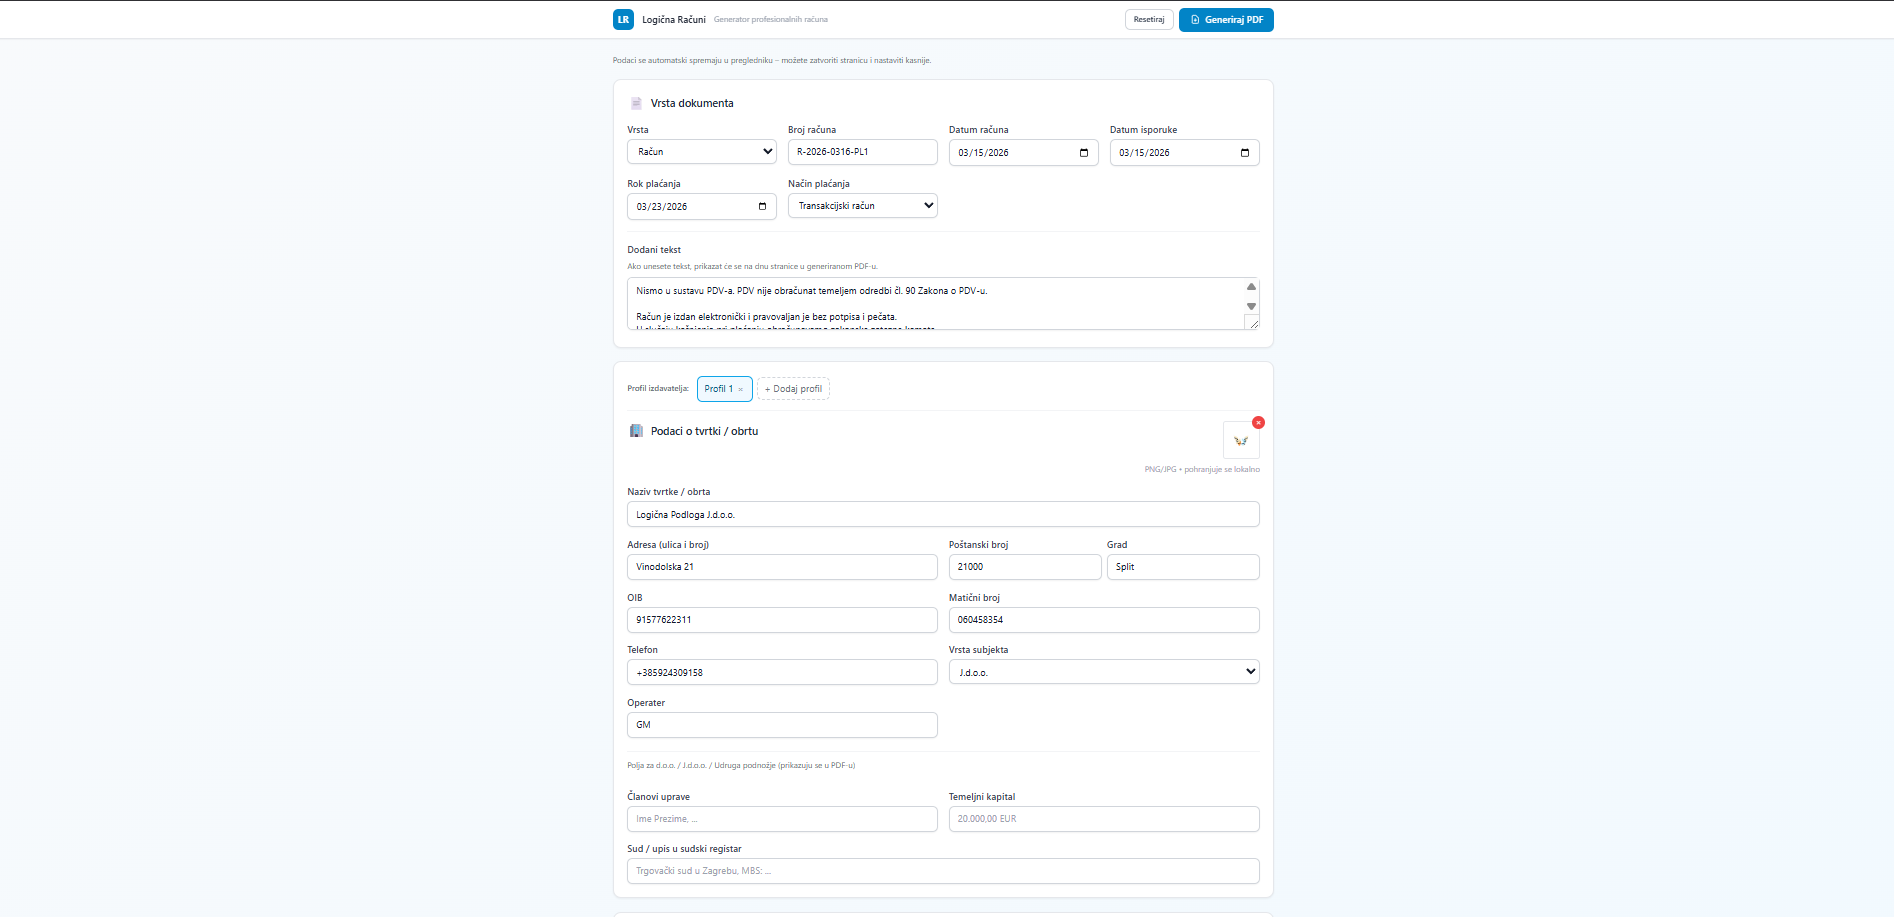This screenshot has height=917, width=1894.
Task: Click the Vrsta dokumenta document icon
Action: pos(636,104)
